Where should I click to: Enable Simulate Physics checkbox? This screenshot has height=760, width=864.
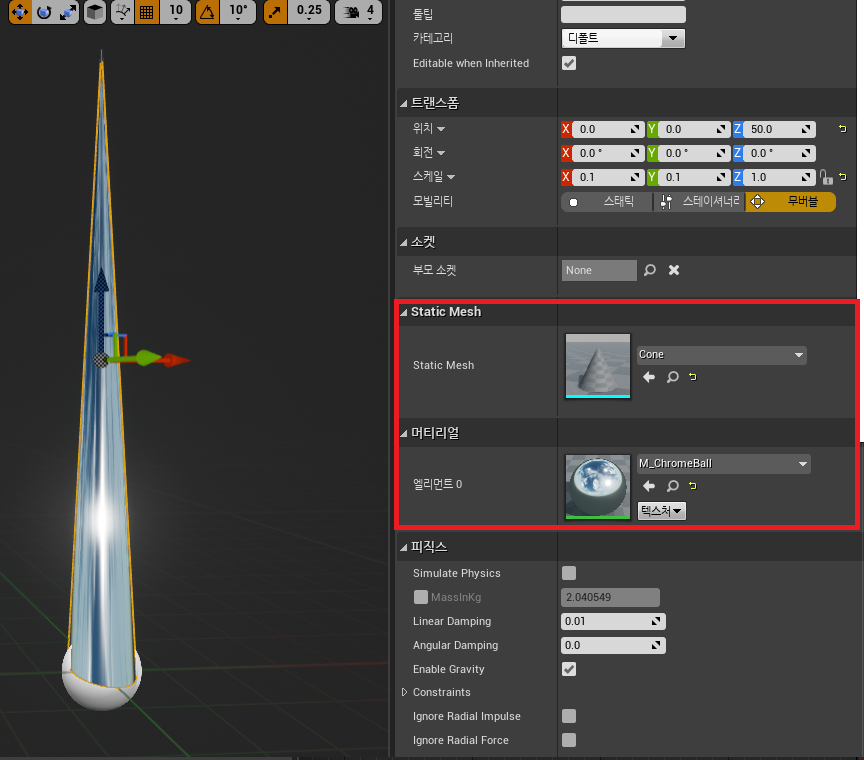click(x=569, y=573)
